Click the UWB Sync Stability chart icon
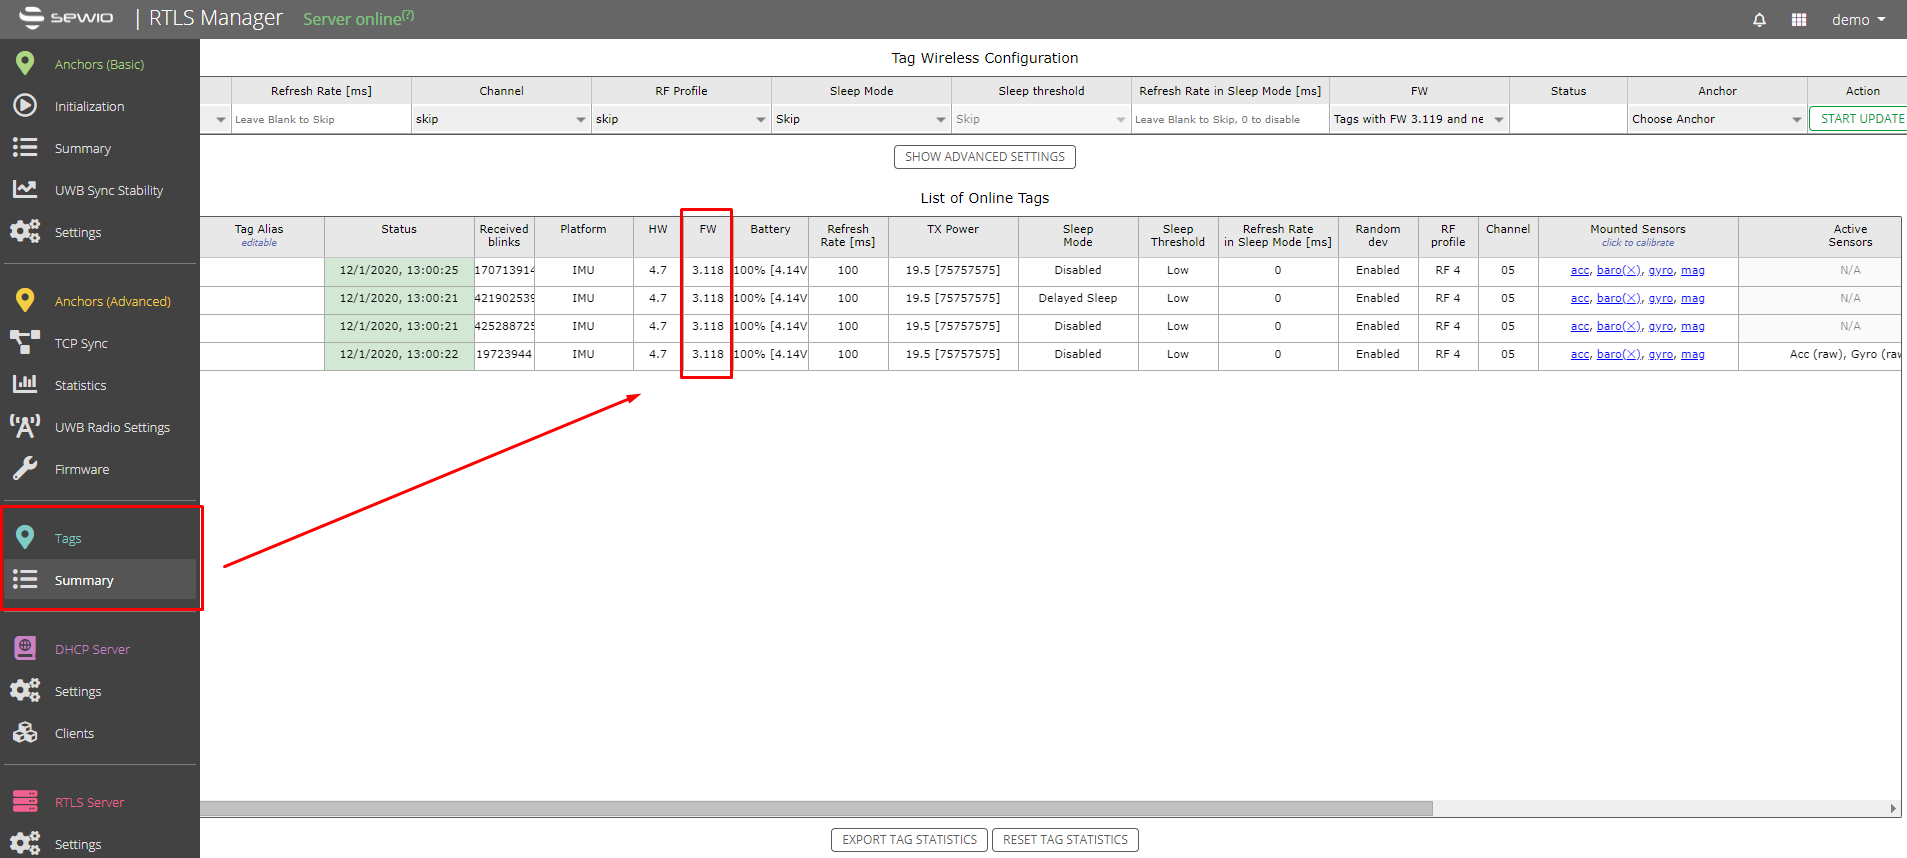1907x858 pixels. [25, 189]
